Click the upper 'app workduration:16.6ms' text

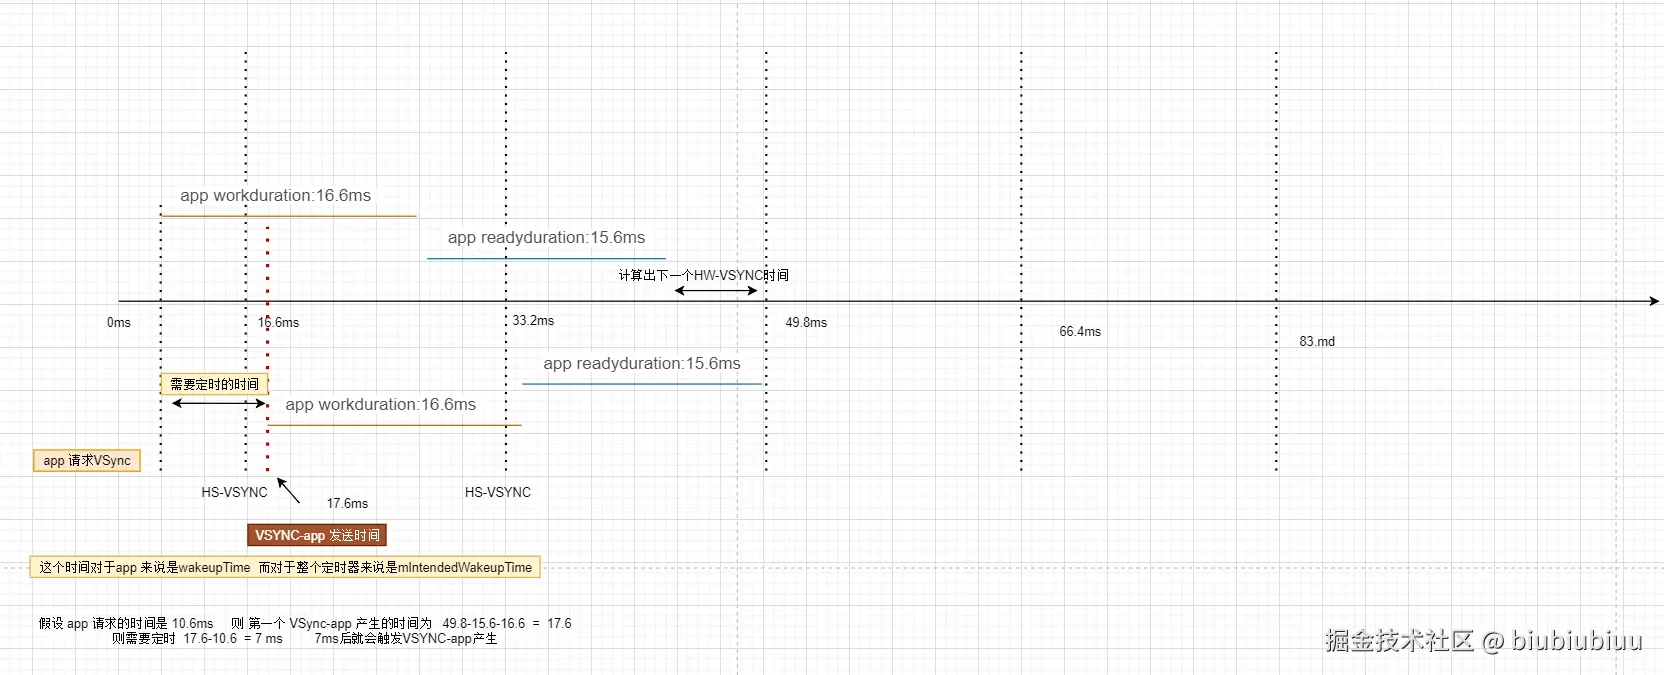coord(276,195)
